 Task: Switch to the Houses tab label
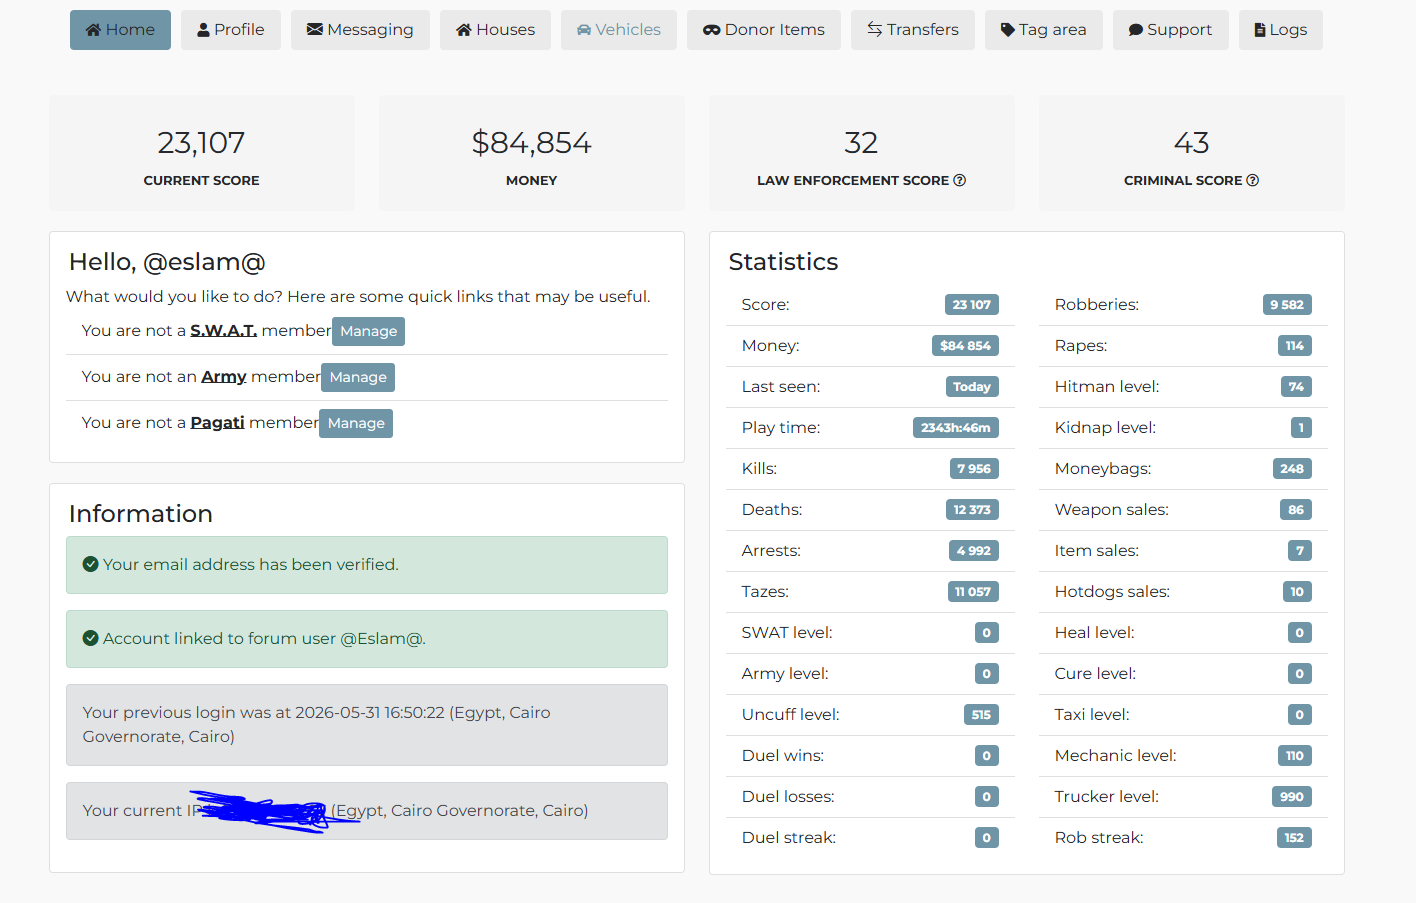[x=506, y=30]
